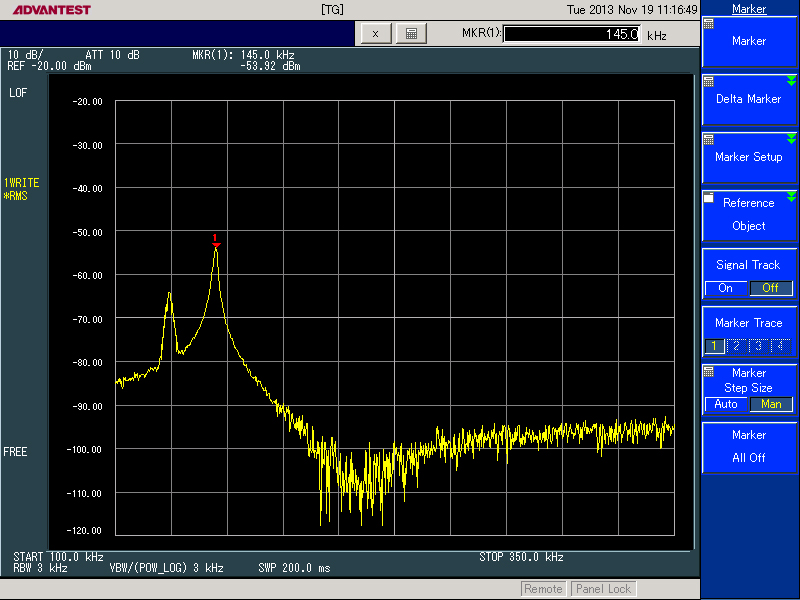This screenshot has width=800, height=600.
Task: Click the x button beside the keypad
Action: 375,34
